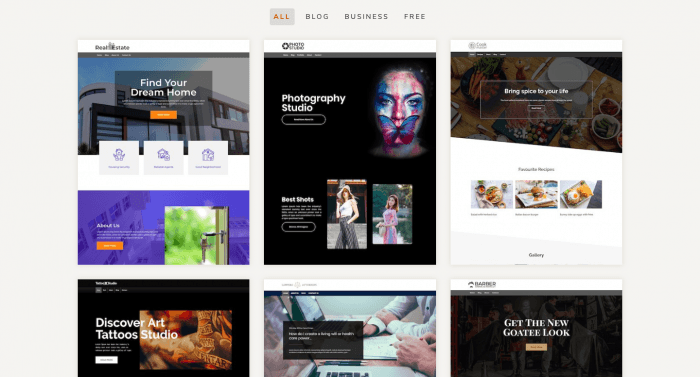Open the burger recipe thumbnail
The width and height of the screenshot is (700, 377).
click(536, 194)
